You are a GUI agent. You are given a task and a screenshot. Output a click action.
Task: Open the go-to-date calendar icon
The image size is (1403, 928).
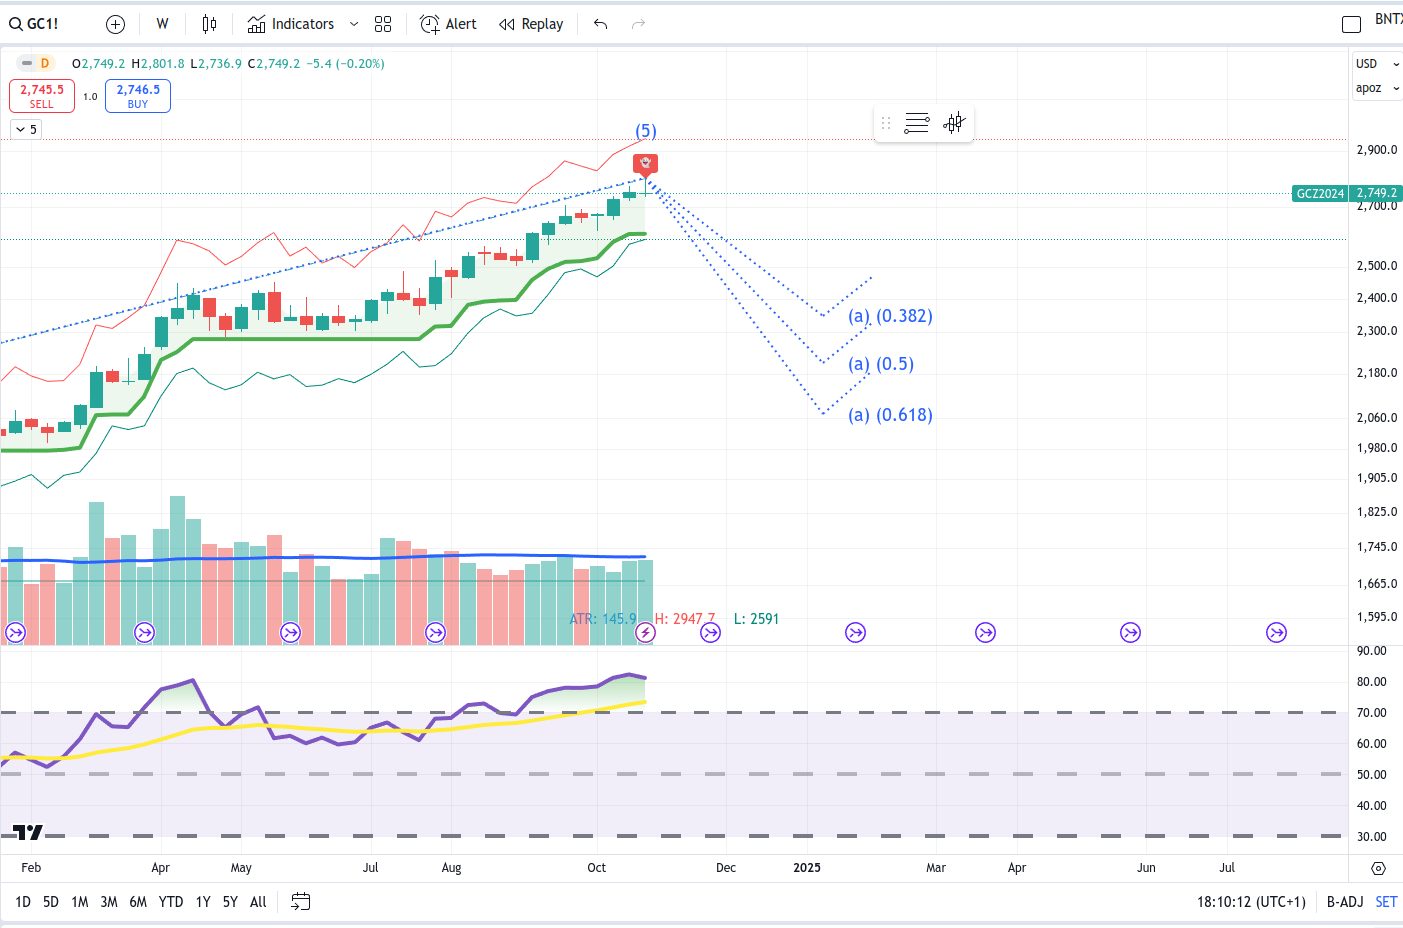[x=300, y=901]
